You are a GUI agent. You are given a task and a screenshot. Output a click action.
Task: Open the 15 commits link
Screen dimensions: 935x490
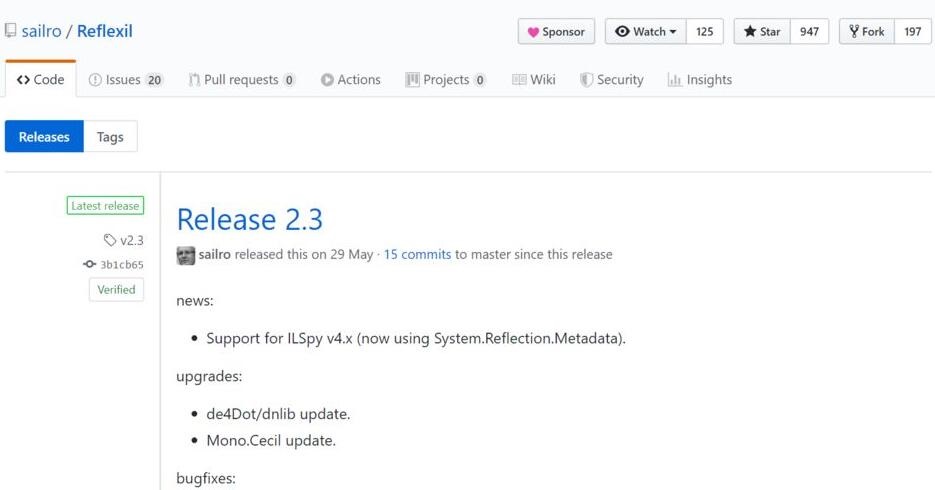click(417, 255)
